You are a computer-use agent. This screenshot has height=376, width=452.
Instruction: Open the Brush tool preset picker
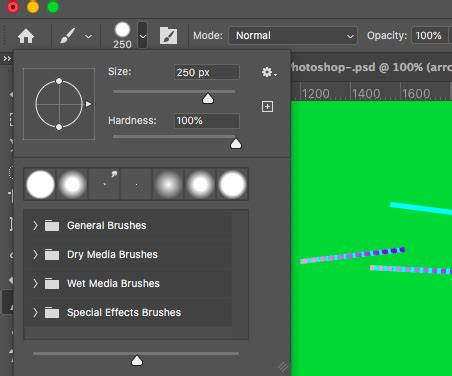(67, 36)
